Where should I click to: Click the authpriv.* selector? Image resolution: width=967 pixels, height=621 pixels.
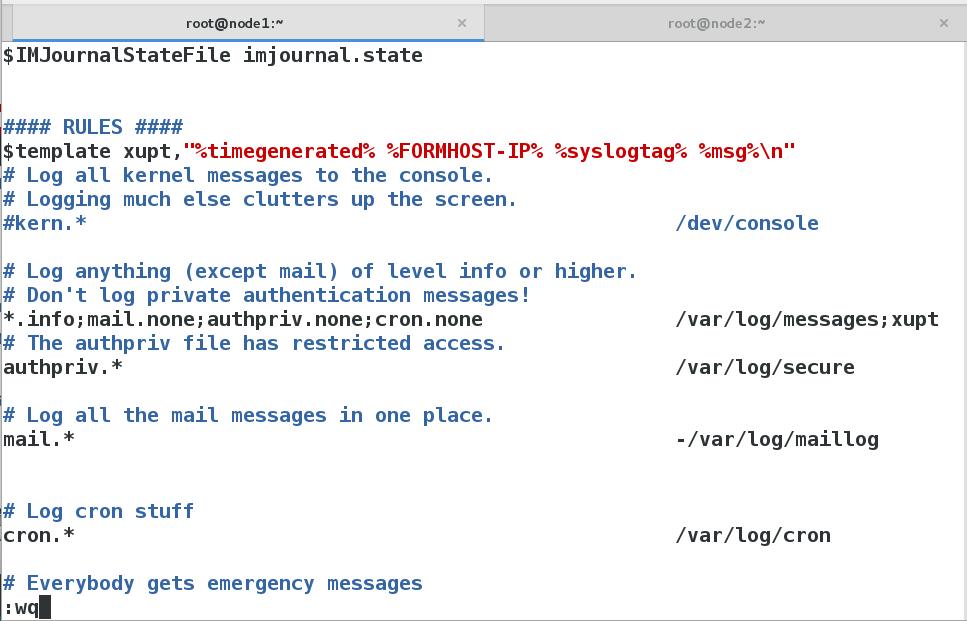[63, 368]
